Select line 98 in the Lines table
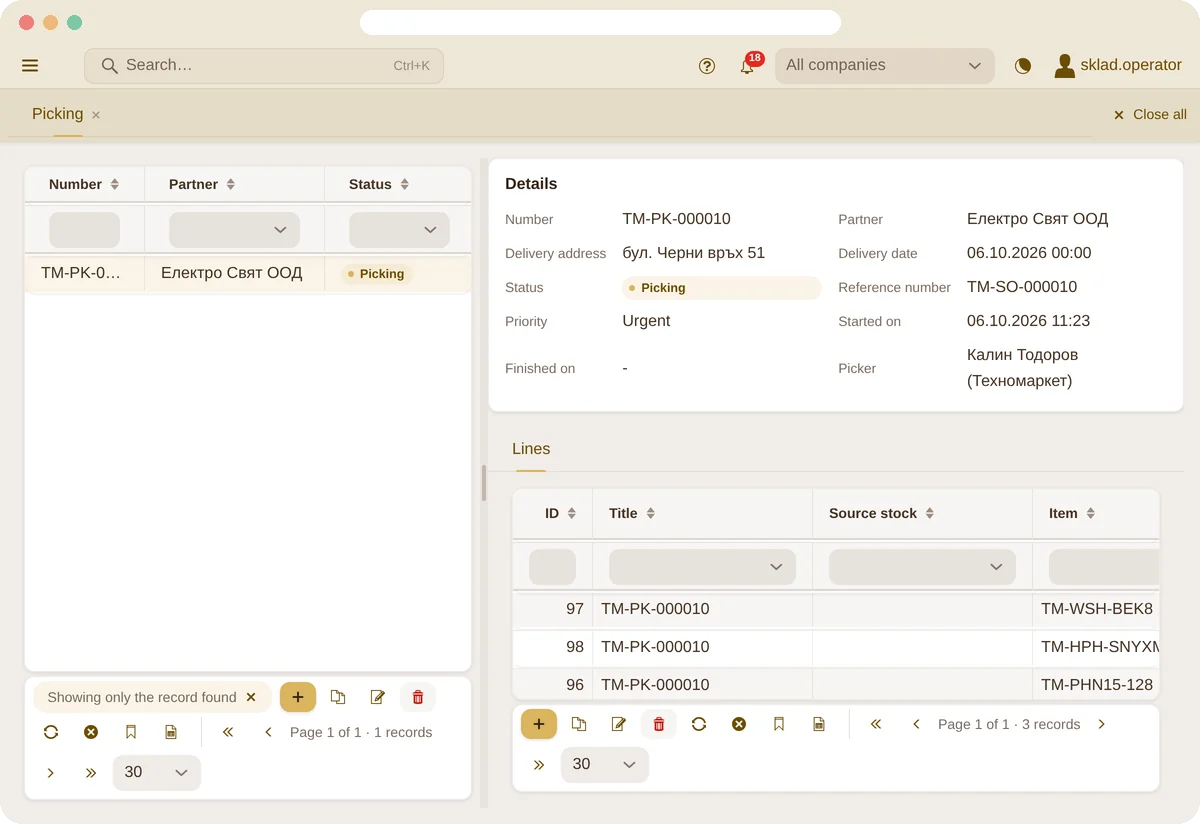This screenshot has height=824, width=1200. click(836, 647)
